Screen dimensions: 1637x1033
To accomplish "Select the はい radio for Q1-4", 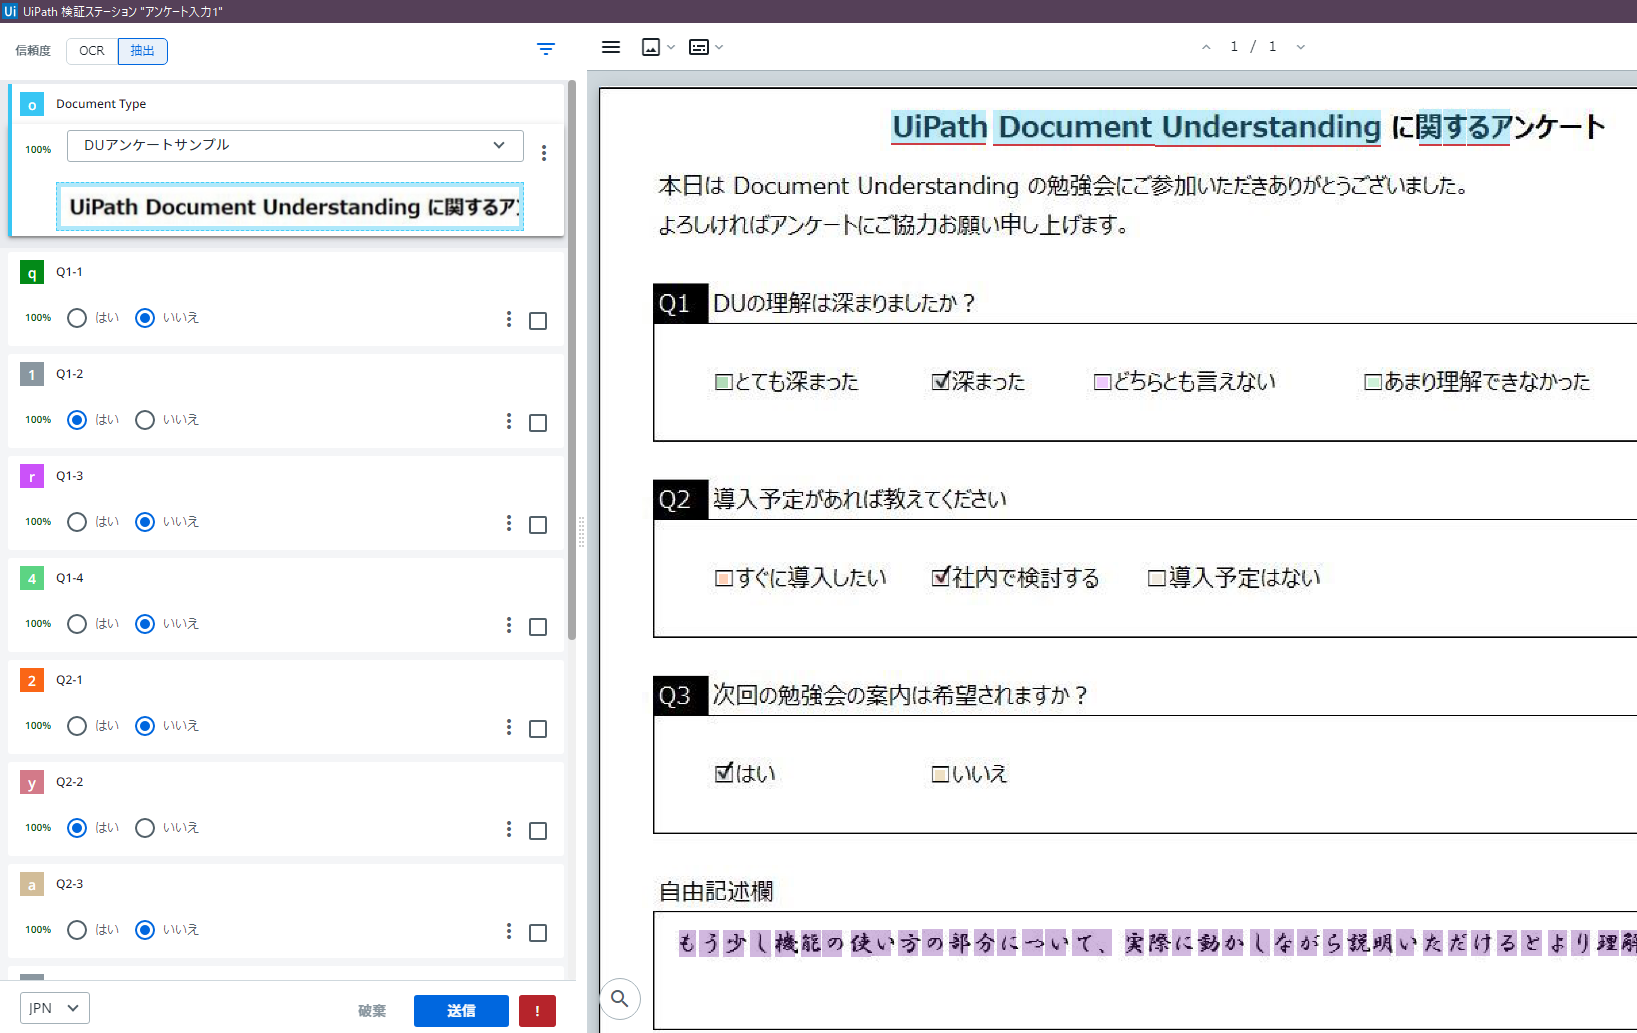I will coord(77,624).
